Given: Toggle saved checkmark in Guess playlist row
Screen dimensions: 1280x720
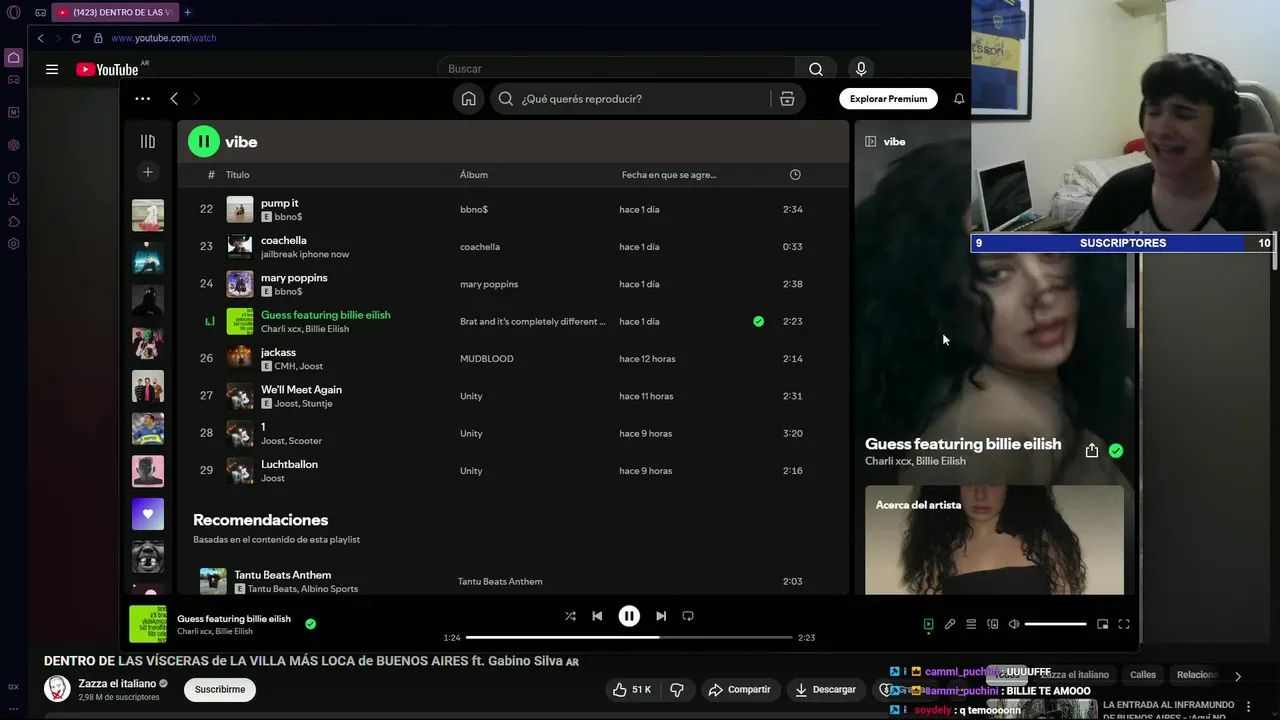Looking at the screenshot, I should coord(758,321).
